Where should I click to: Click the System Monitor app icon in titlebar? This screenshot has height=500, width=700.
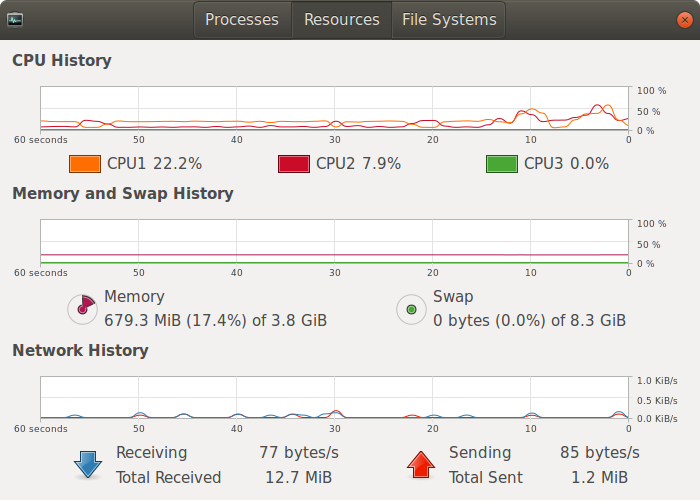coord(15,19)
